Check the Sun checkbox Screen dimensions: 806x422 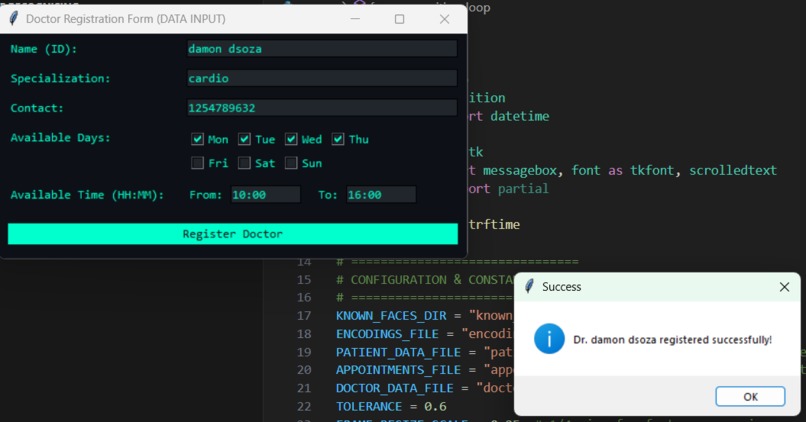[291, 163]
